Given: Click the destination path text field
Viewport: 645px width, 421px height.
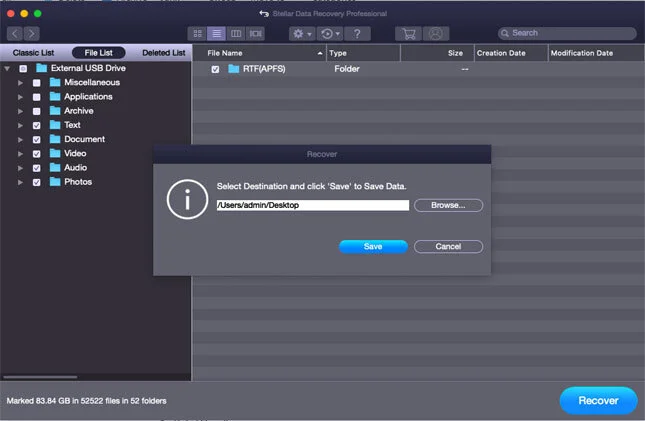Looking at the screenshot, I should click(312, 205).
